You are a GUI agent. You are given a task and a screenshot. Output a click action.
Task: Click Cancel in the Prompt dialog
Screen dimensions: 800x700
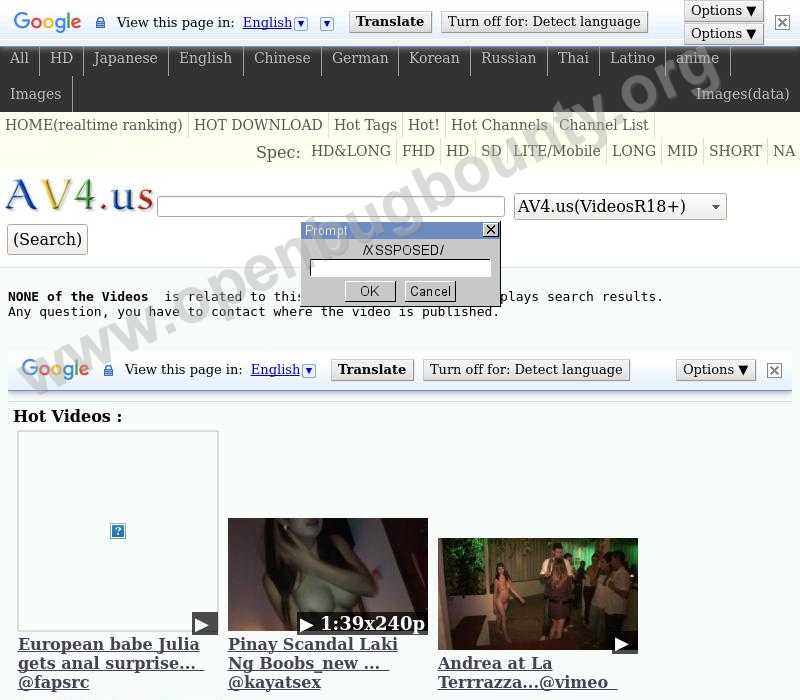pos(430,291)
